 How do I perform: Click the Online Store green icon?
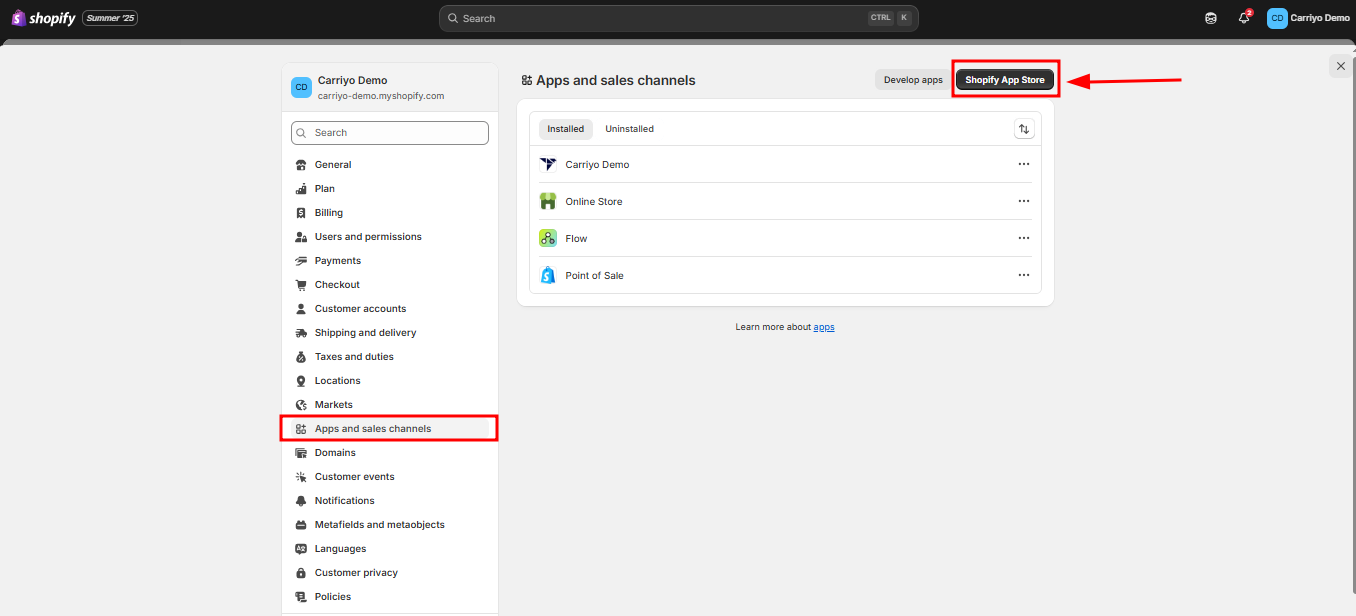(548, 201)
